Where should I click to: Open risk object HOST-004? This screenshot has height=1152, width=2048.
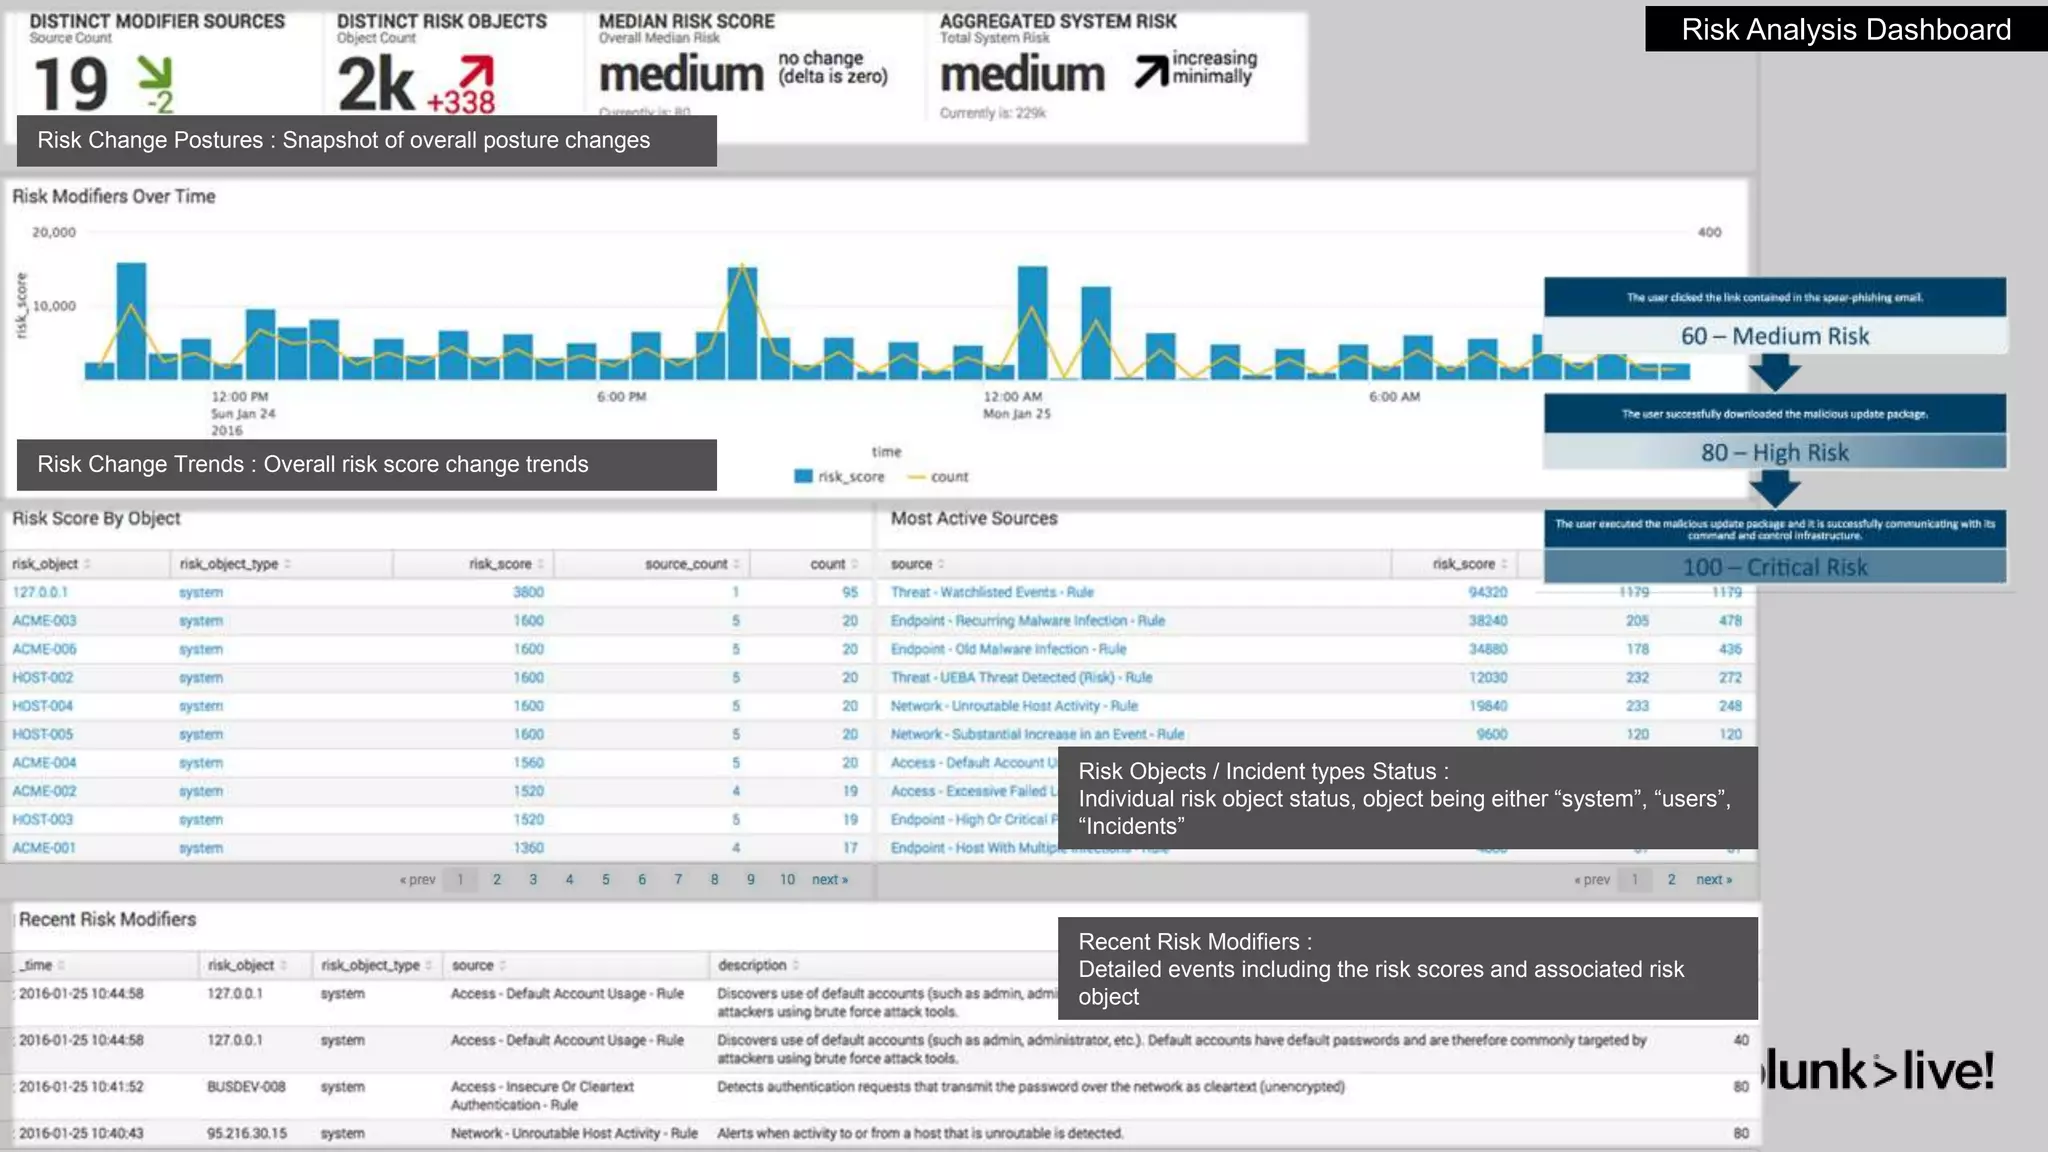pos(43,706)
